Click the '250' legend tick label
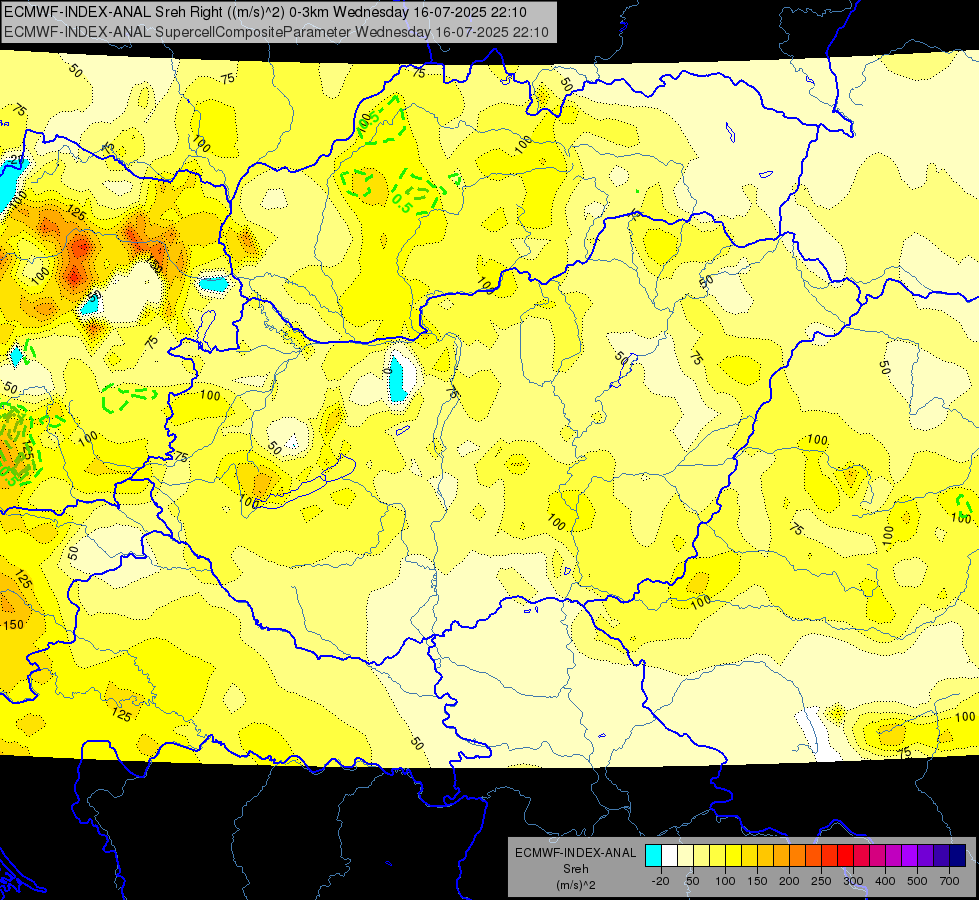This screenshot has width=979, height=900. [821, 881]
